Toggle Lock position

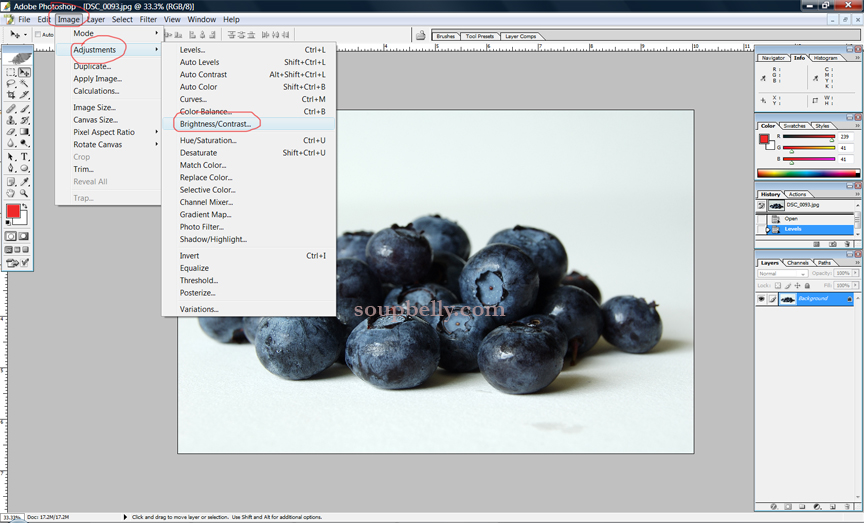[x=797, y=285]
